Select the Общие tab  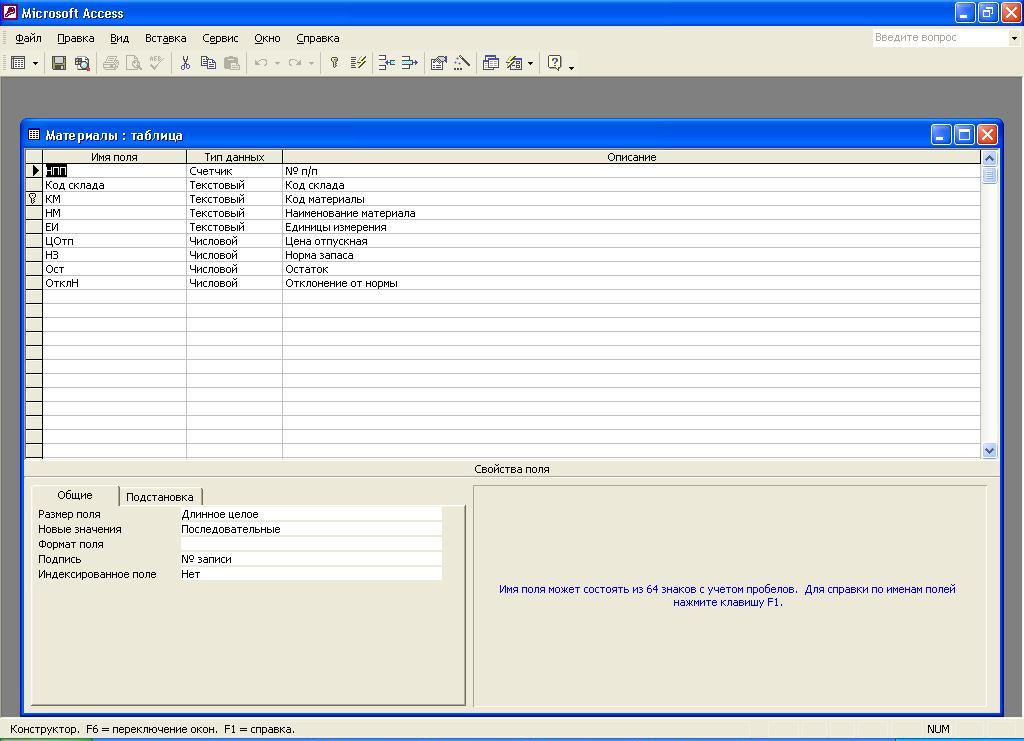tap(75, 495)
